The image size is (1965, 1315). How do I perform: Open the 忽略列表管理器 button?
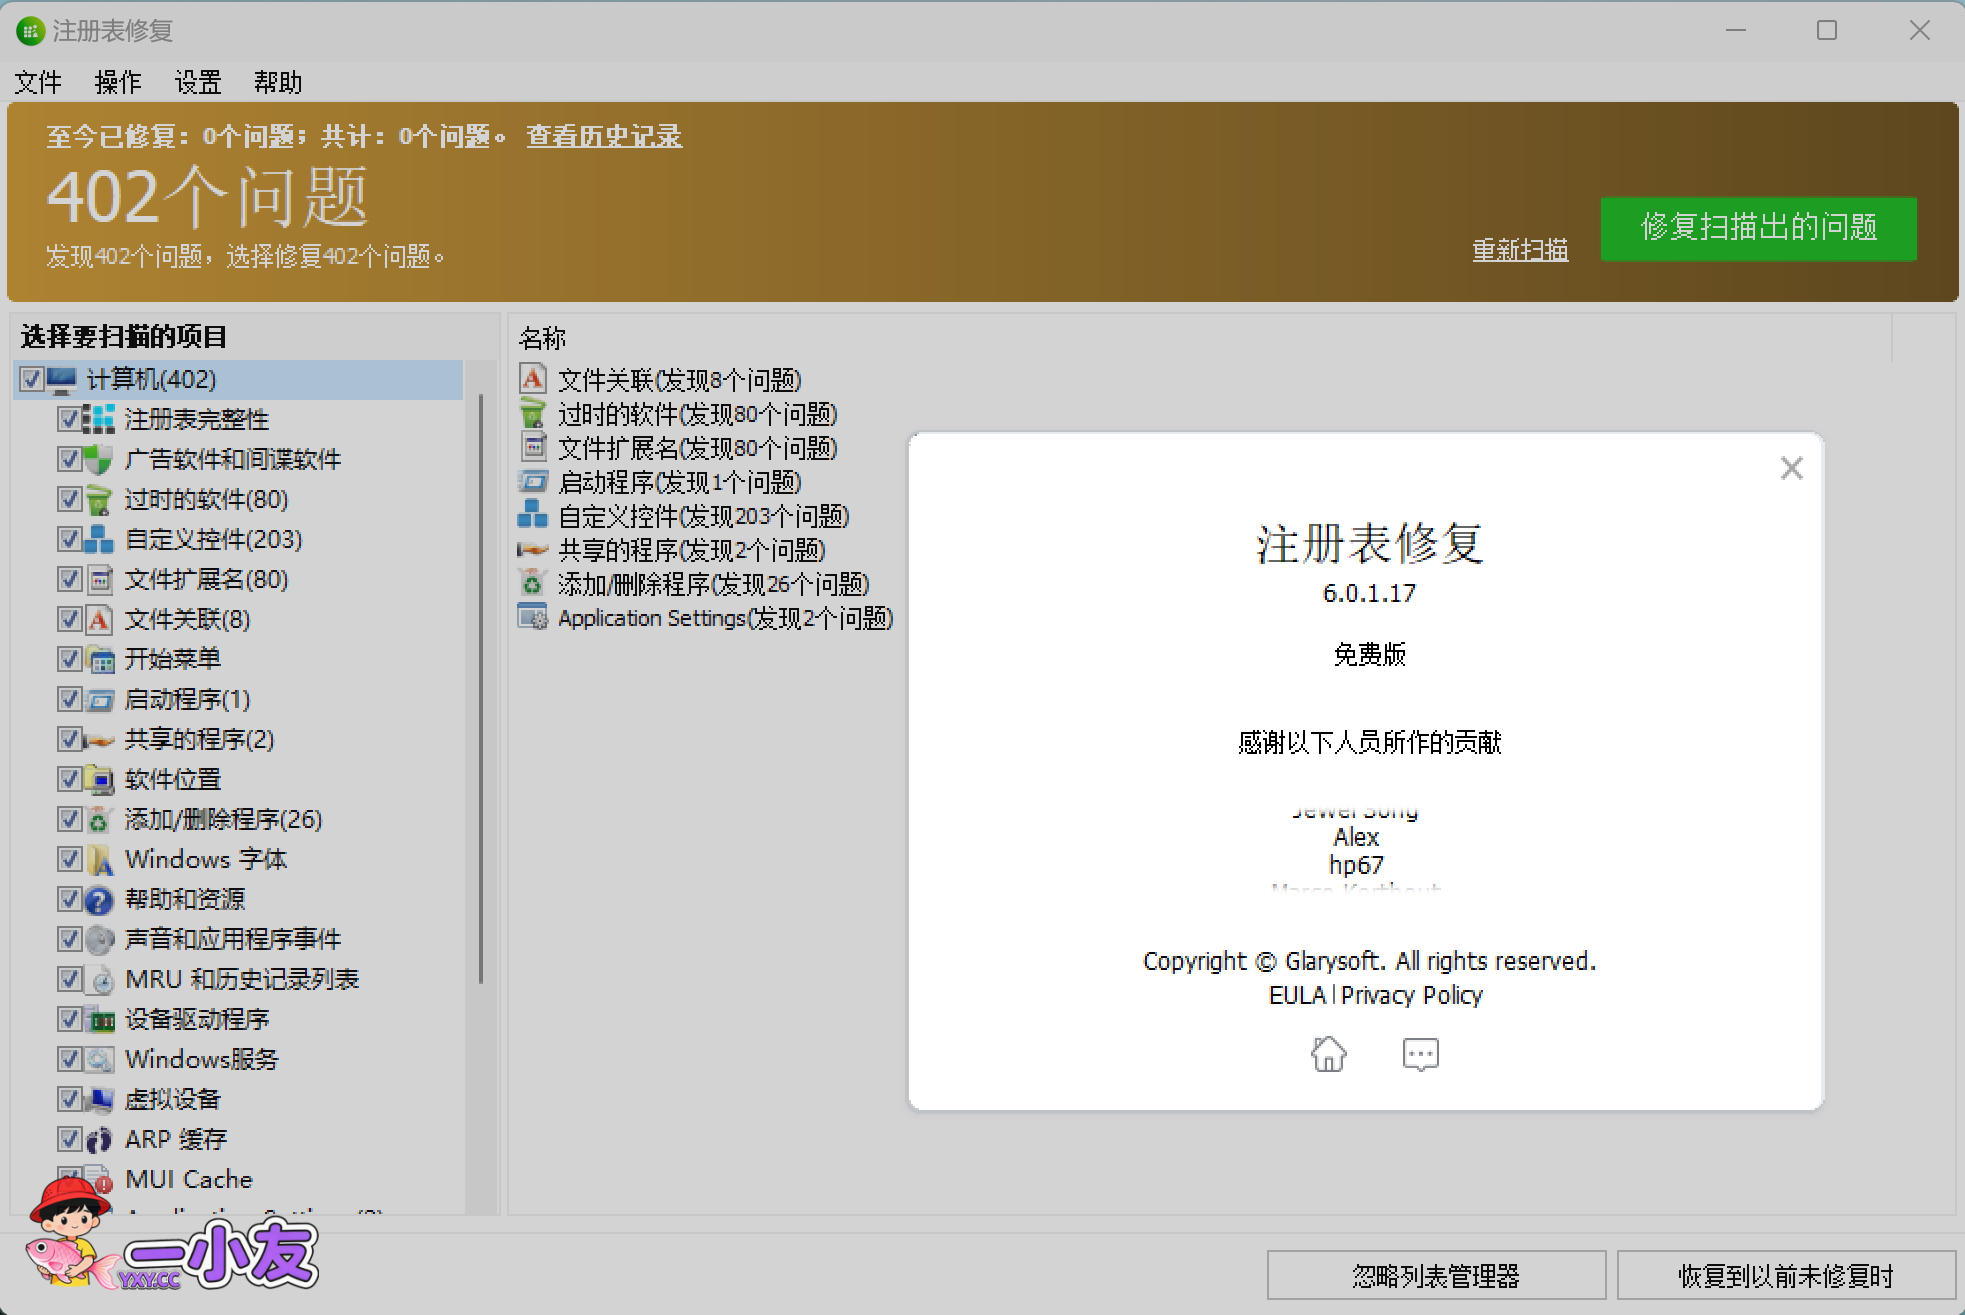[x=1435, y=1275]
